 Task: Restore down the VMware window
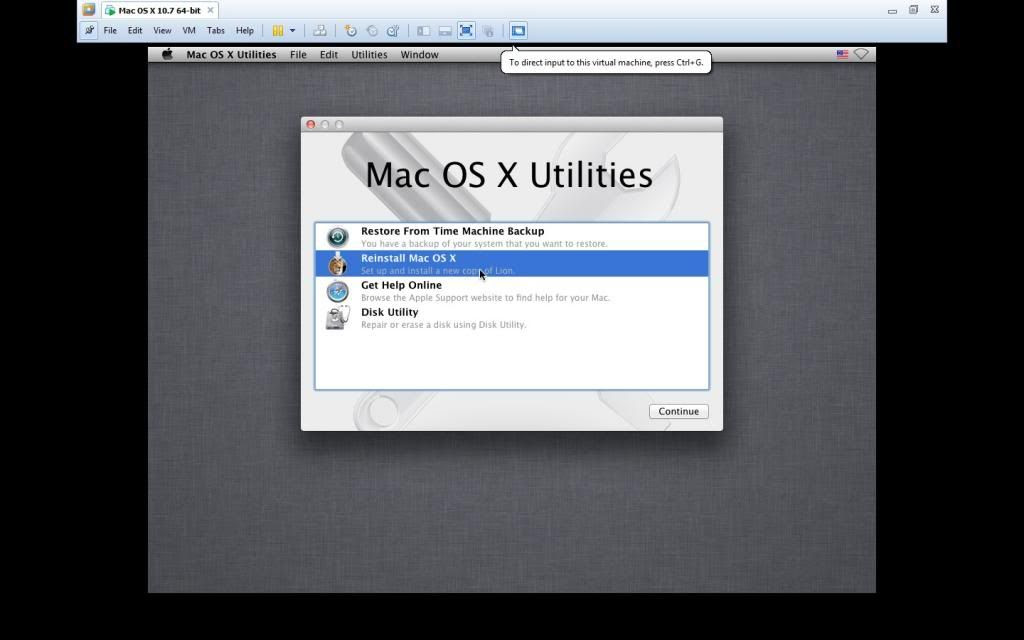click(x=914, y=10)
